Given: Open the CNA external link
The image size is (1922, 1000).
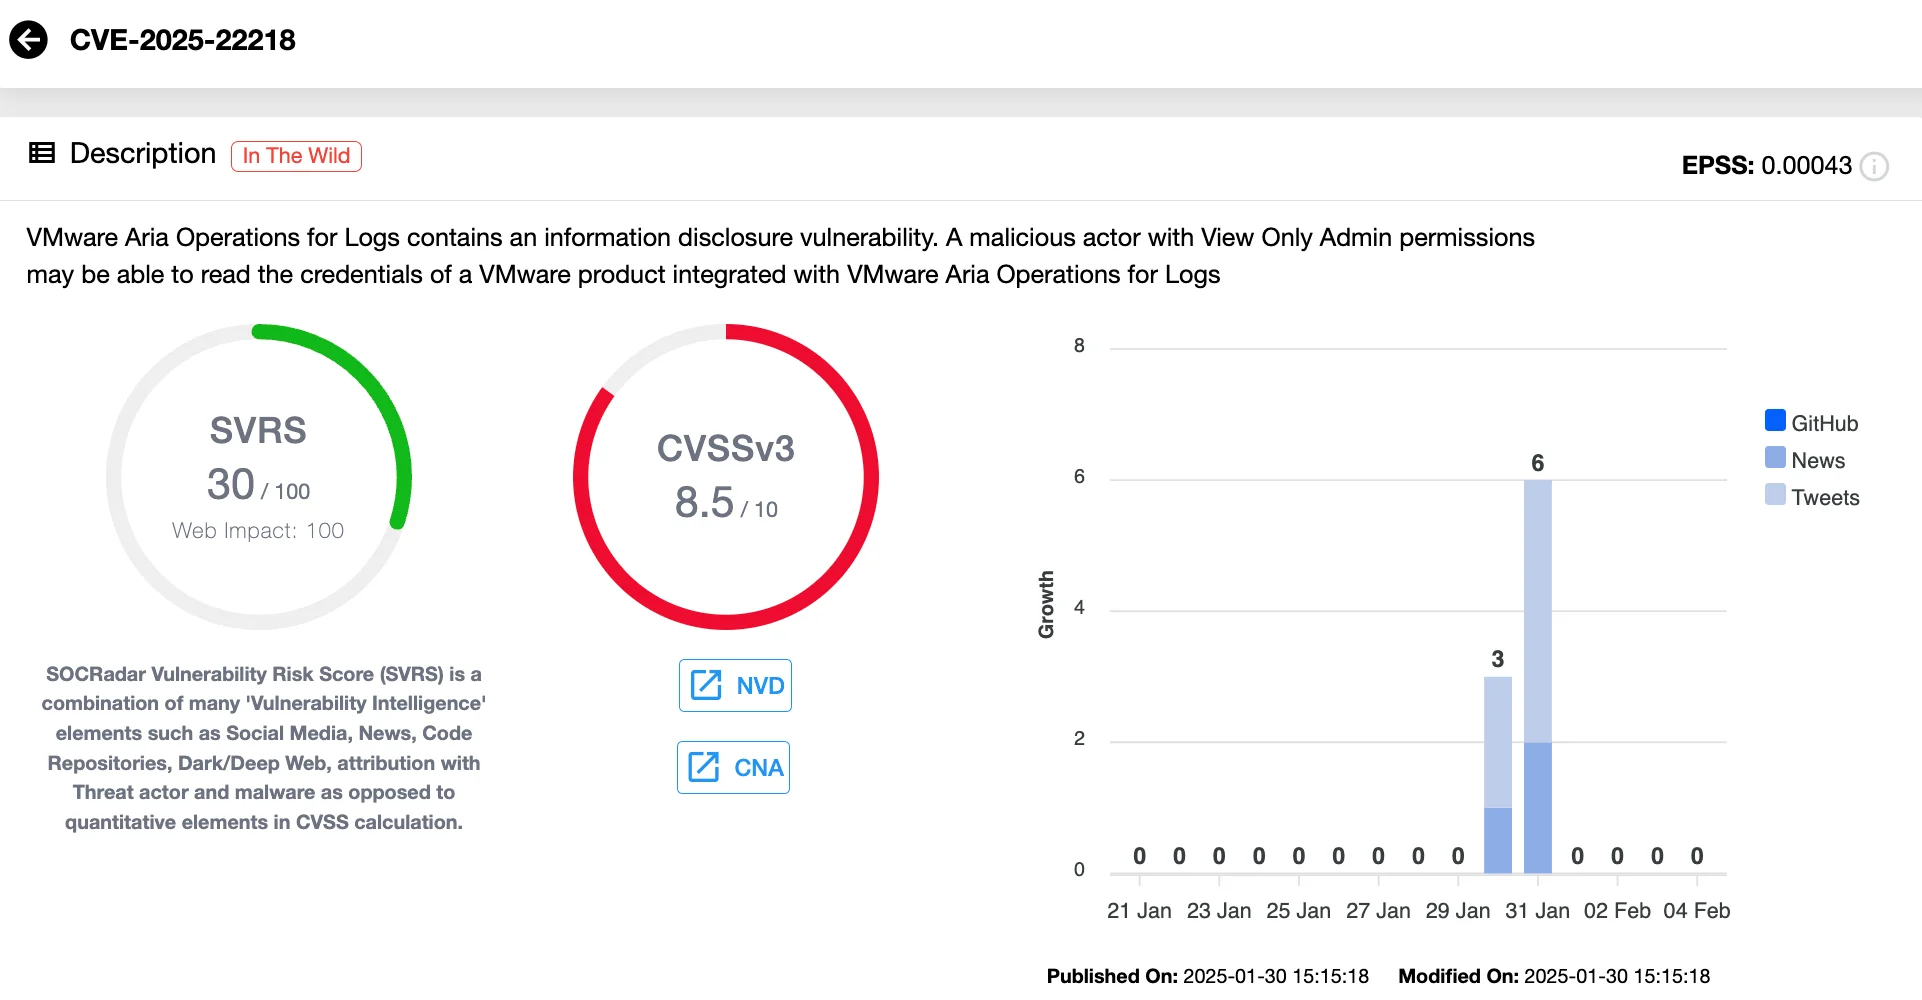Looking at the screenshot, I should pos(733,767).
